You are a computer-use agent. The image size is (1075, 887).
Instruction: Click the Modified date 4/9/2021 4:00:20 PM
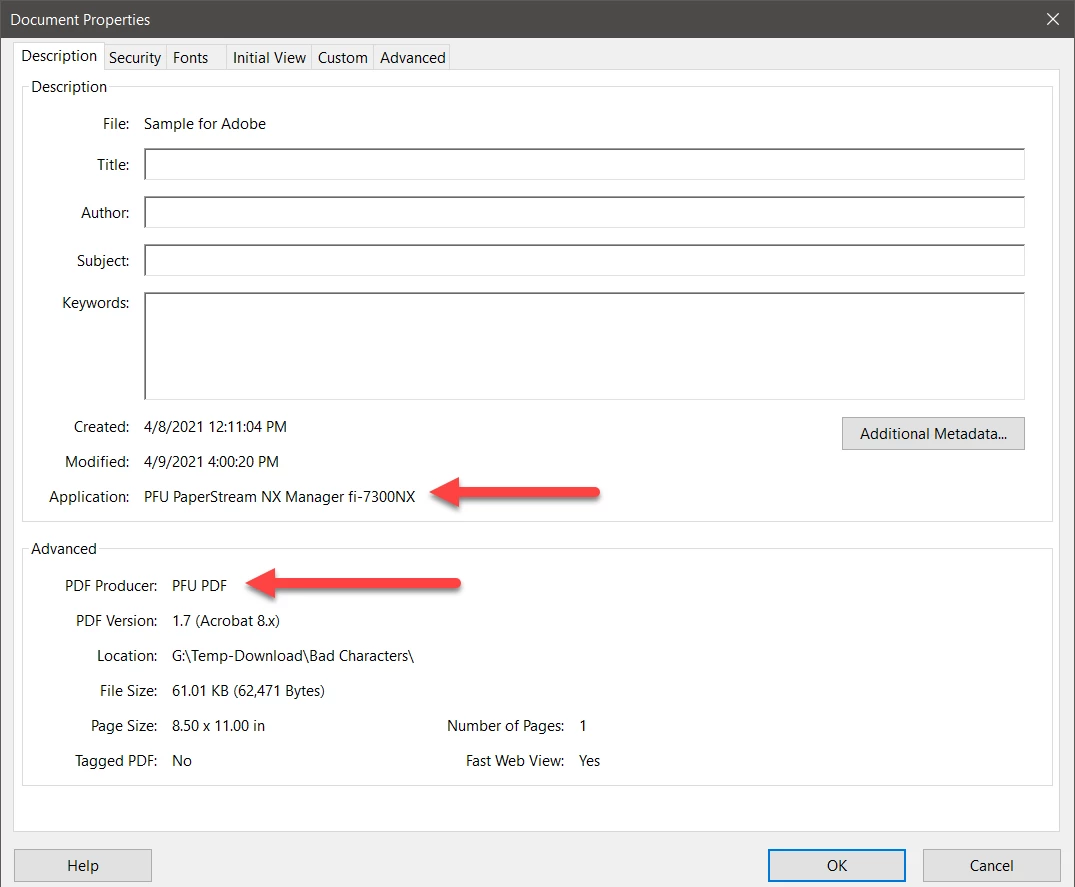(211, 462)
